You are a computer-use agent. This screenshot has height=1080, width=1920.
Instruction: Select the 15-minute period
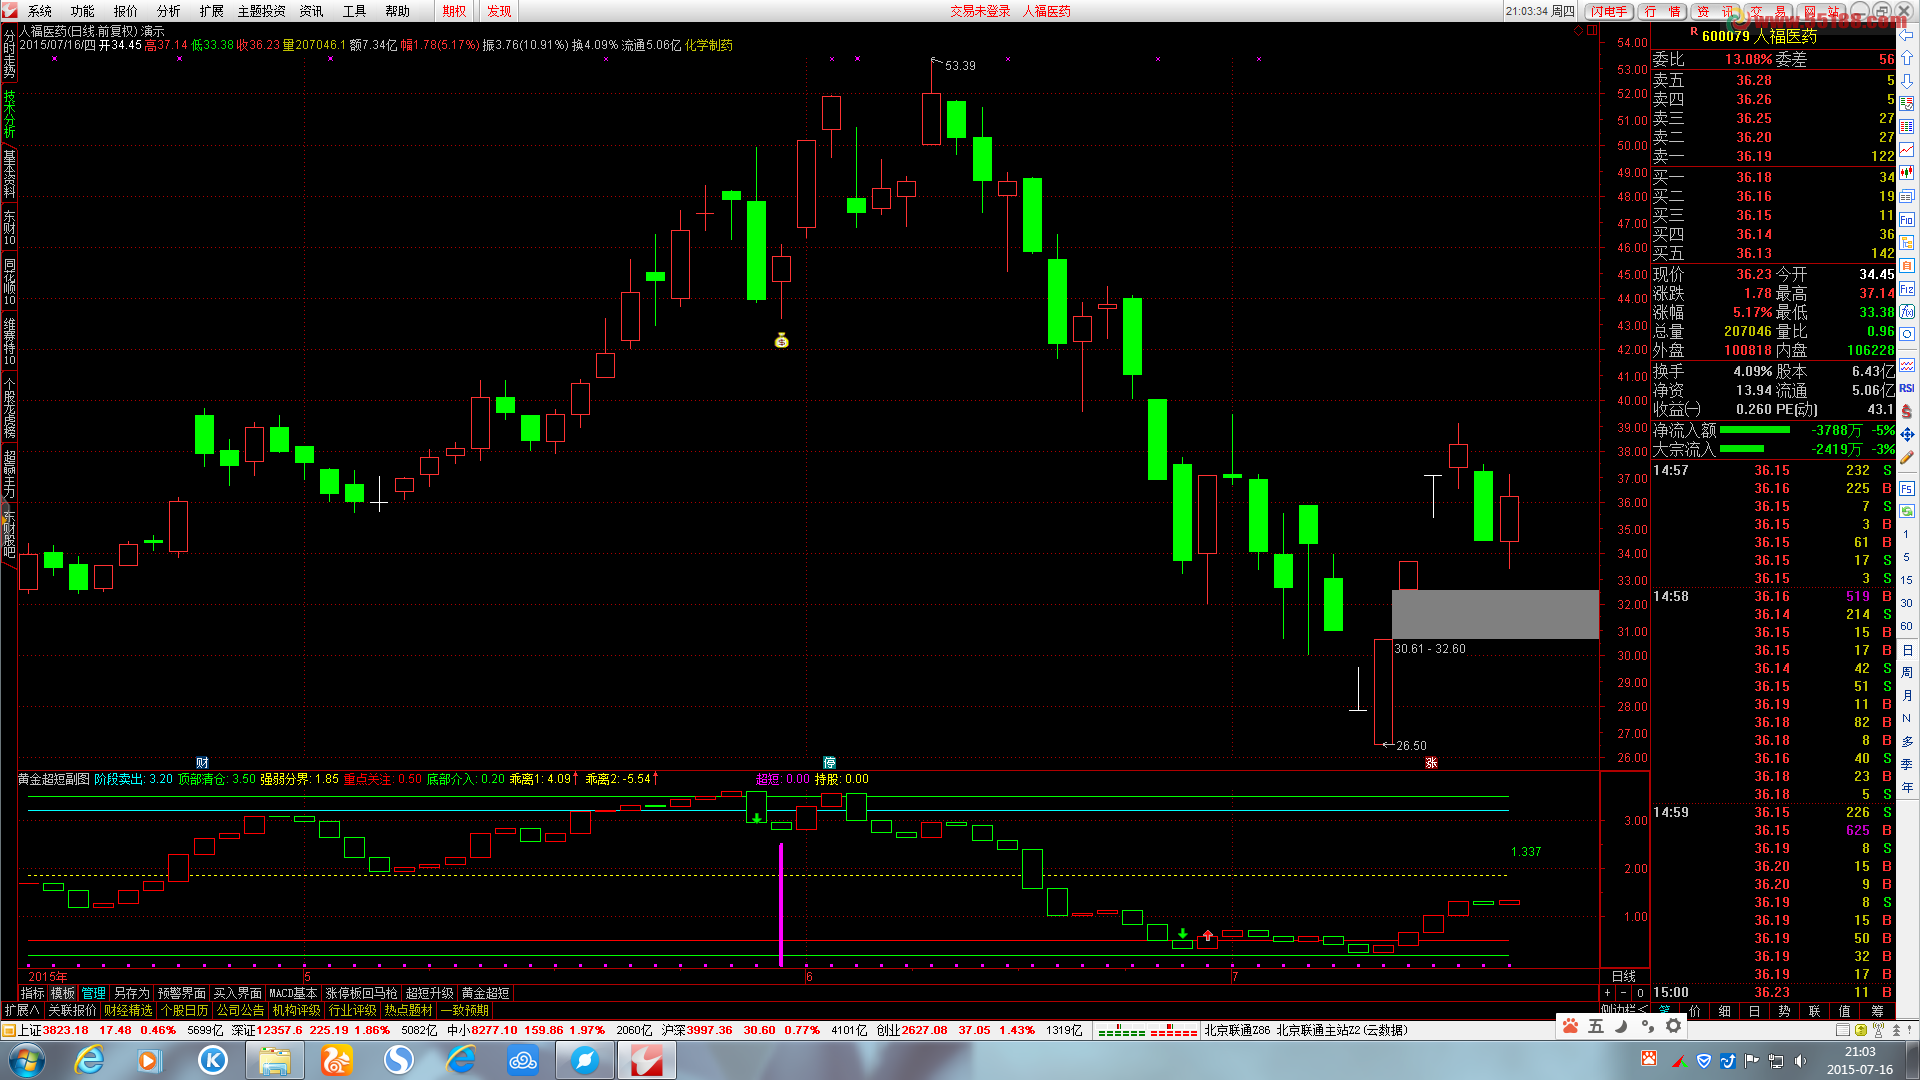tap(1907, 579)
